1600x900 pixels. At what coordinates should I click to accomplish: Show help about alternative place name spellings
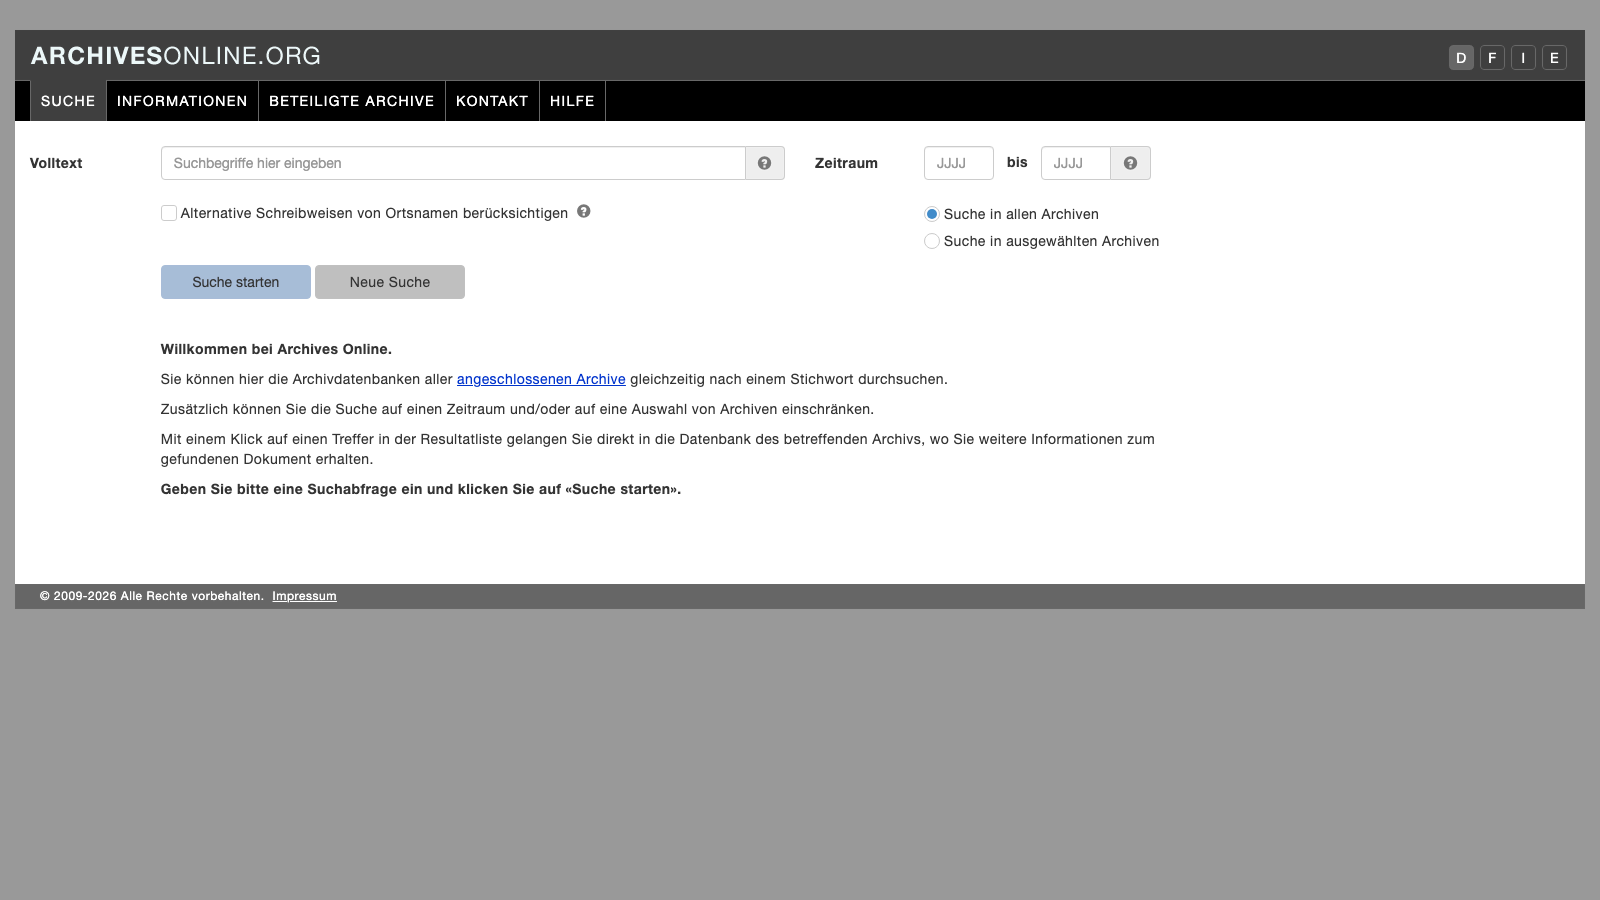pyautogui.click(x=585, y=212)
